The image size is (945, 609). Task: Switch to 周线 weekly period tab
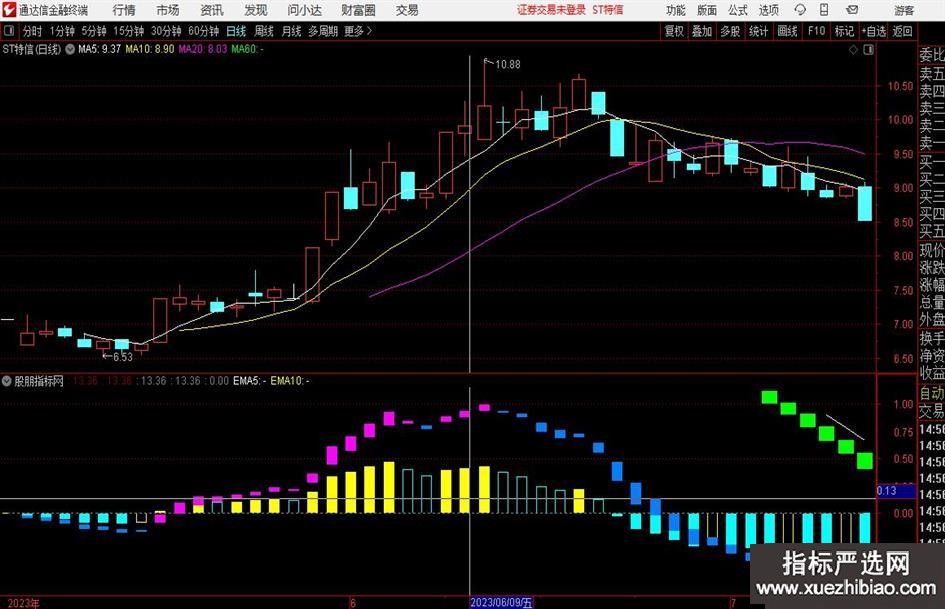[x=264, y=31]
